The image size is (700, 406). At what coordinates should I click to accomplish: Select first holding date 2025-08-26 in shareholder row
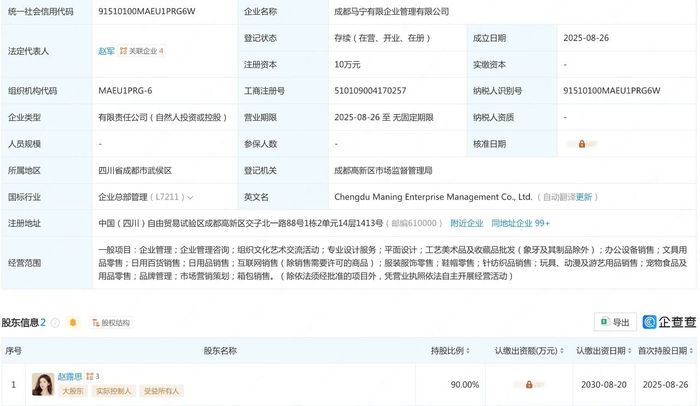665,385
